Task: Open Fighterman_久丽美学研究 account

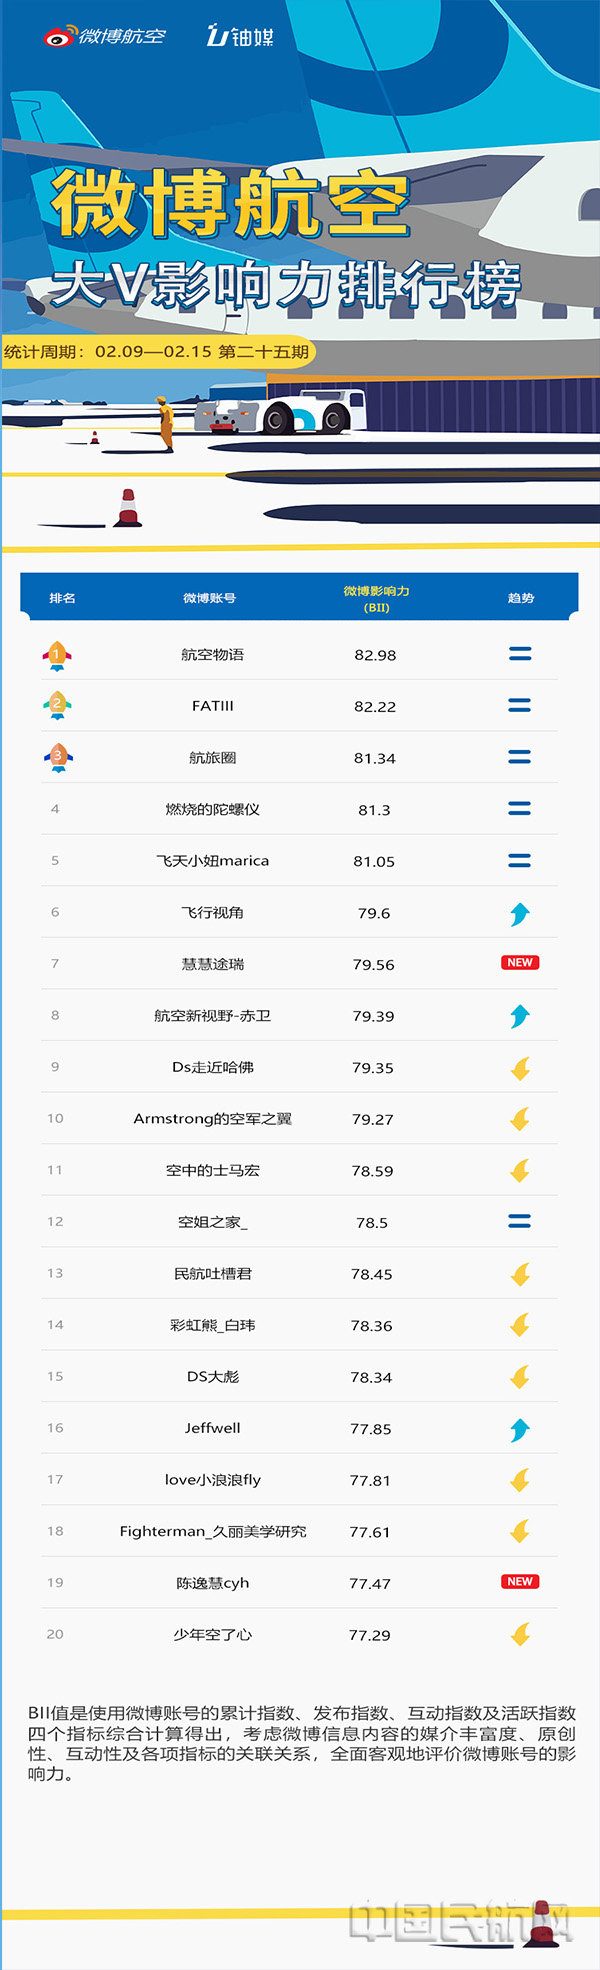Action: point(212,1531)
